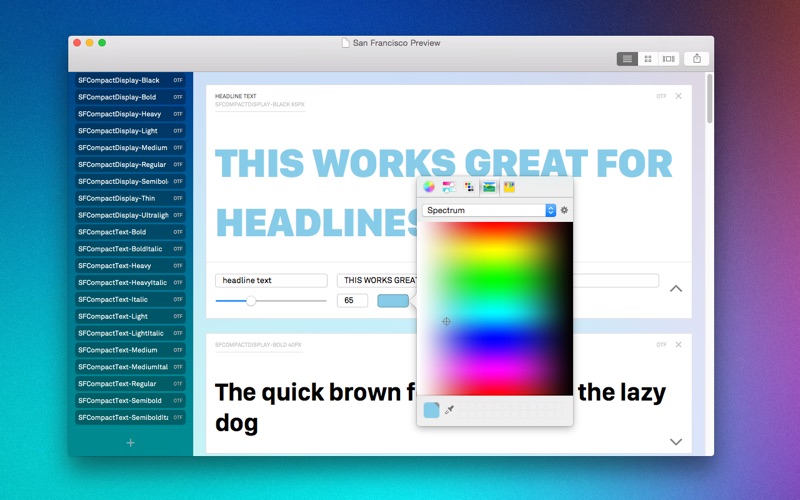
Task: Open the color palettes tab icon
Action: (469, 187)
